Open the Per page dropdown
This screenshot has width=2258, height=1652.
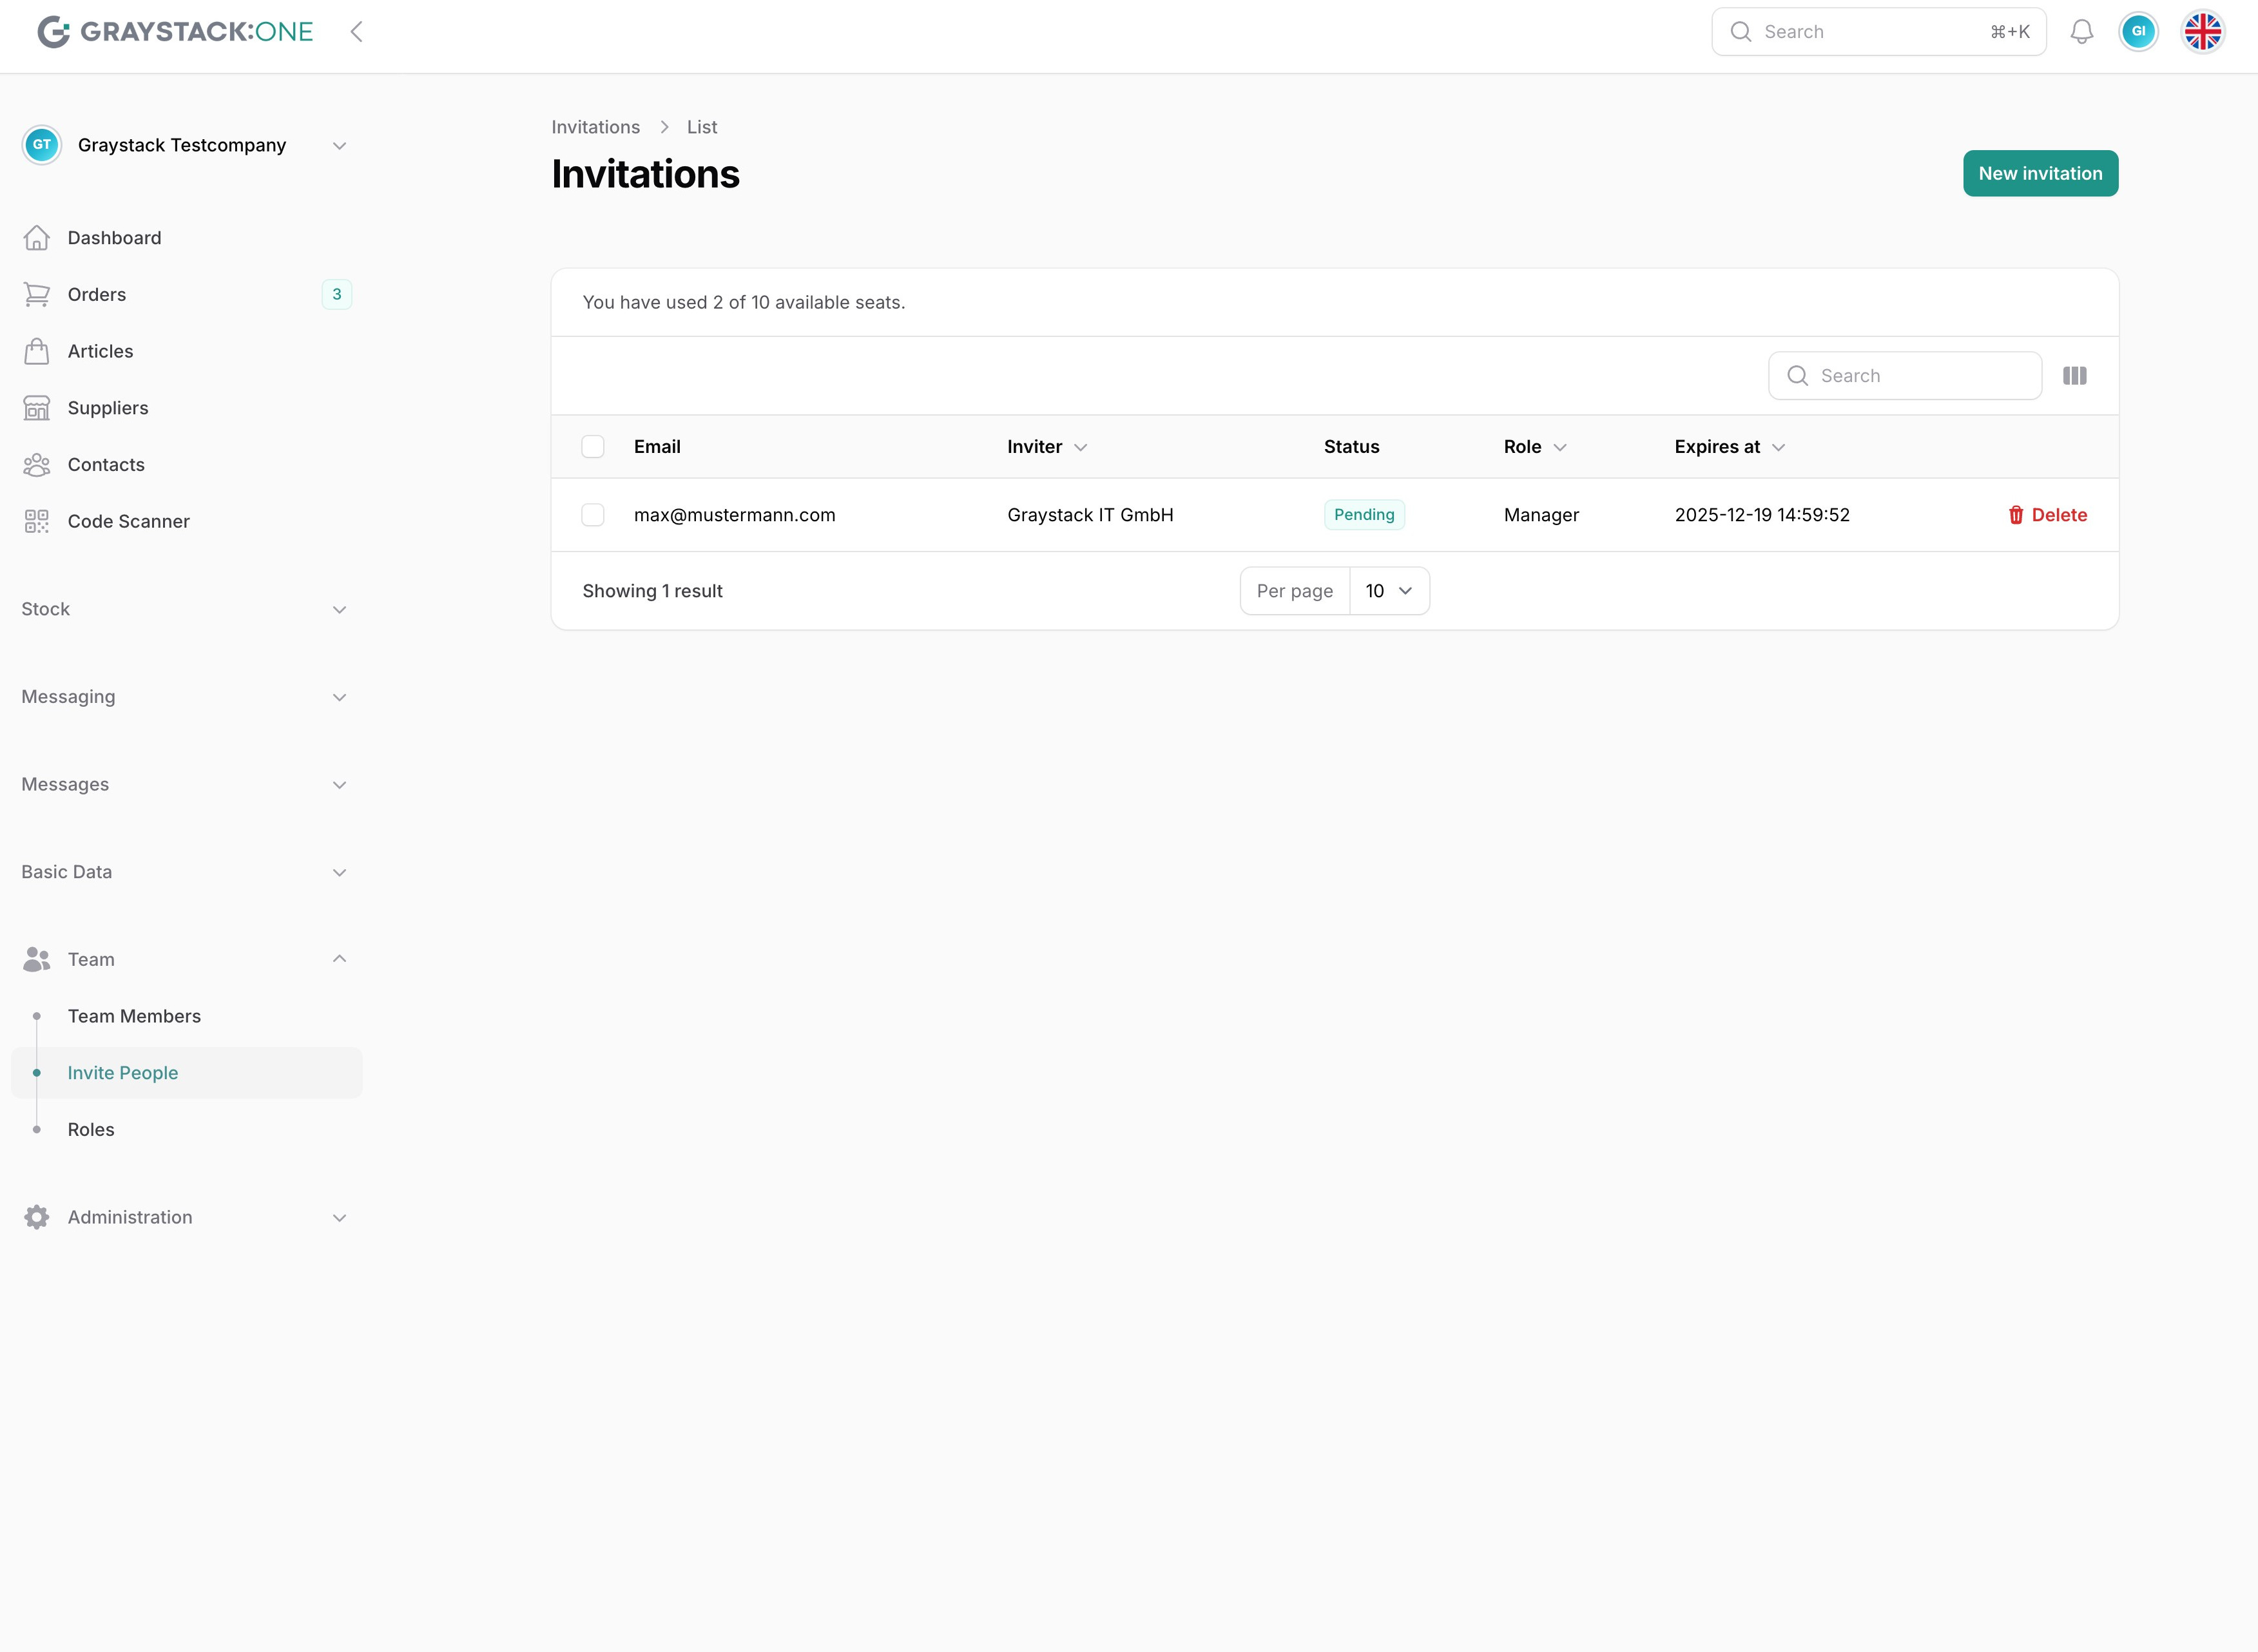click(x=1388, y=591)
